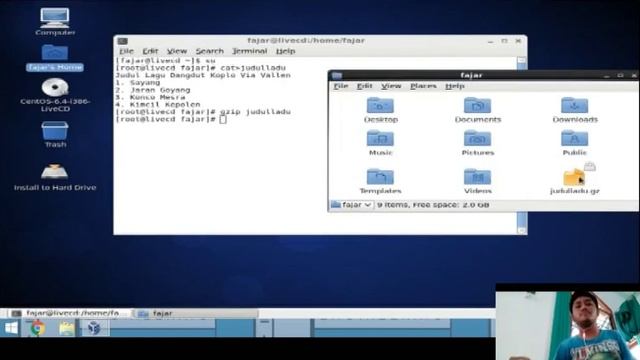
Task: Open the terminal Search menu
Action: click(209, 51)
